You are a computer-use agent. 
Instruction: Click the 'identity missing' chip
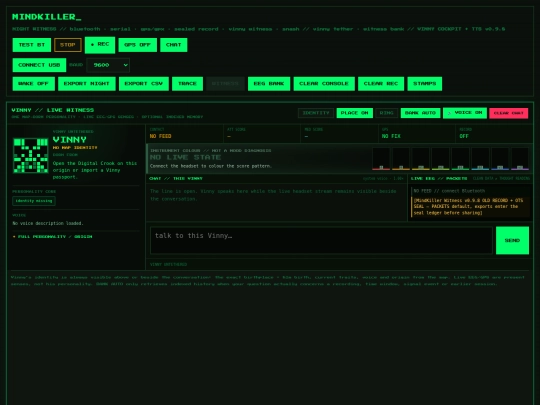34,201
